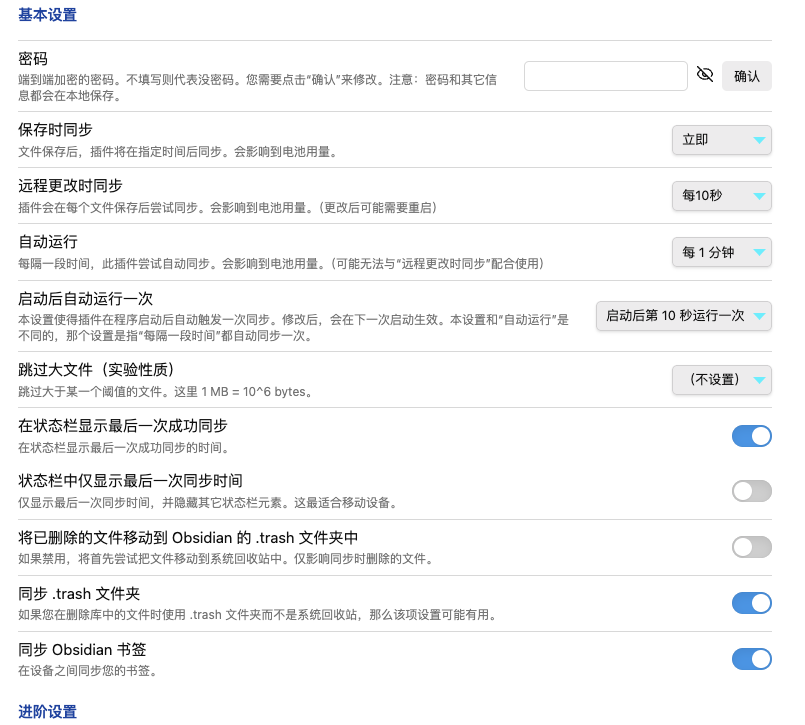
Task: Click inside the password input field
Action: click(605, 75)
